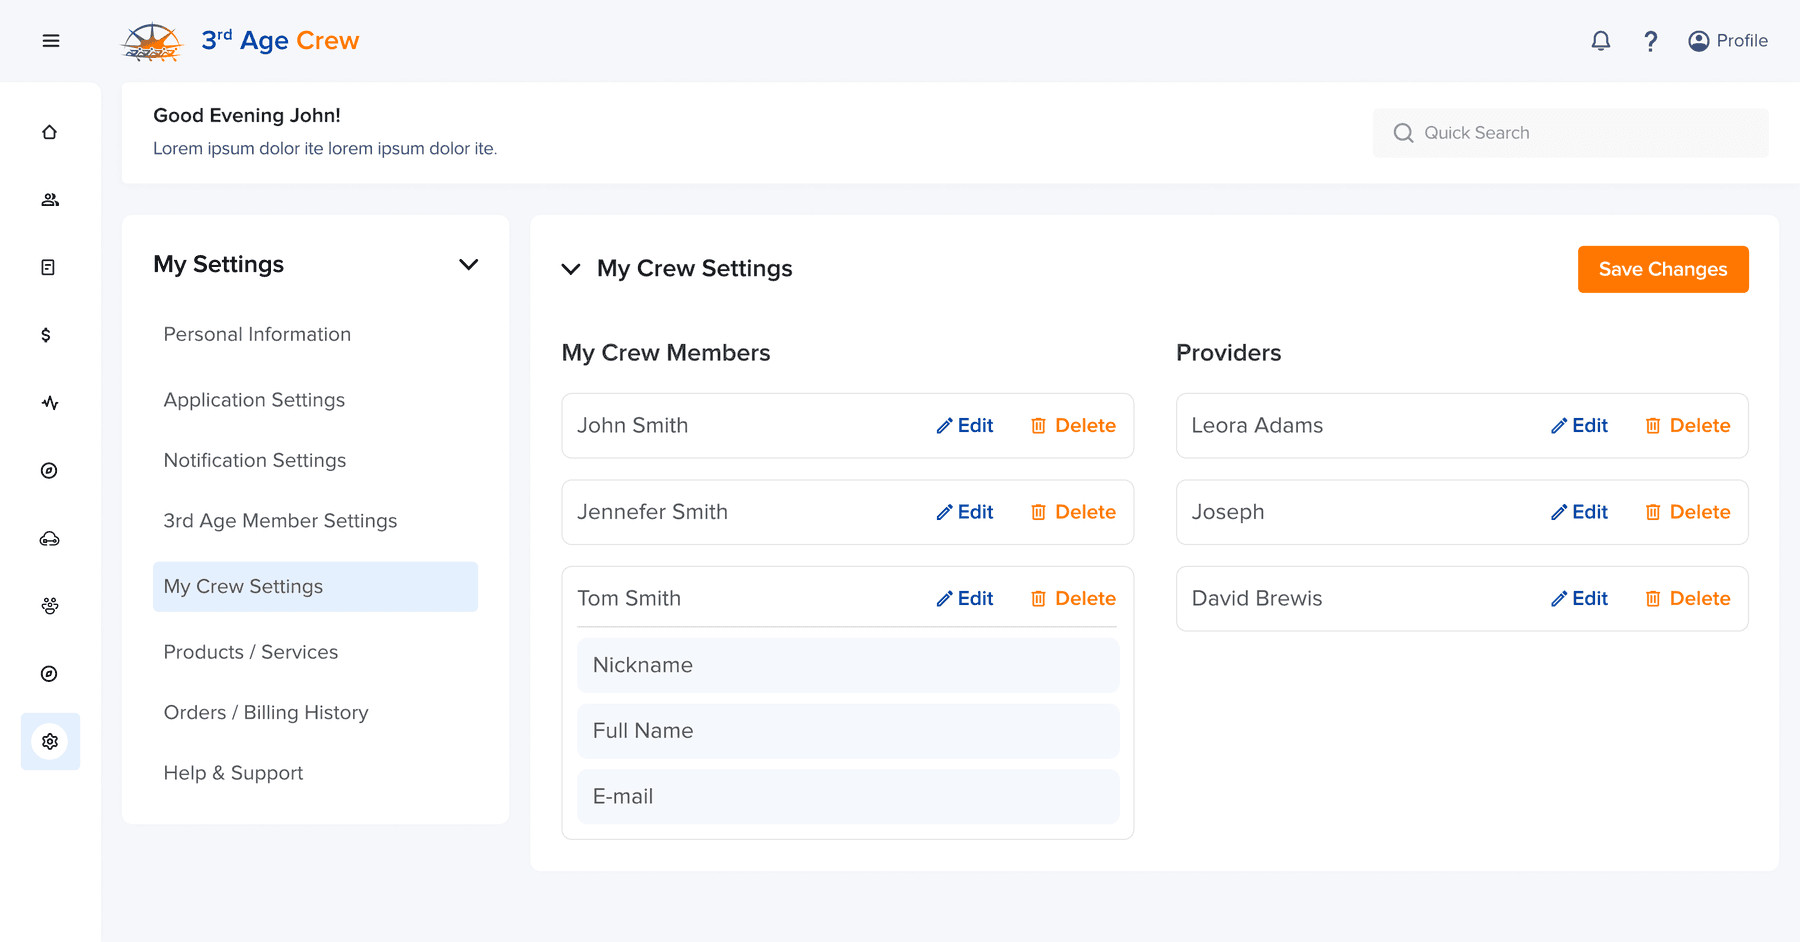Viewport: 1800px width, 942px height.
Task: Open Personal Information settings
Action: click(257, 334)
